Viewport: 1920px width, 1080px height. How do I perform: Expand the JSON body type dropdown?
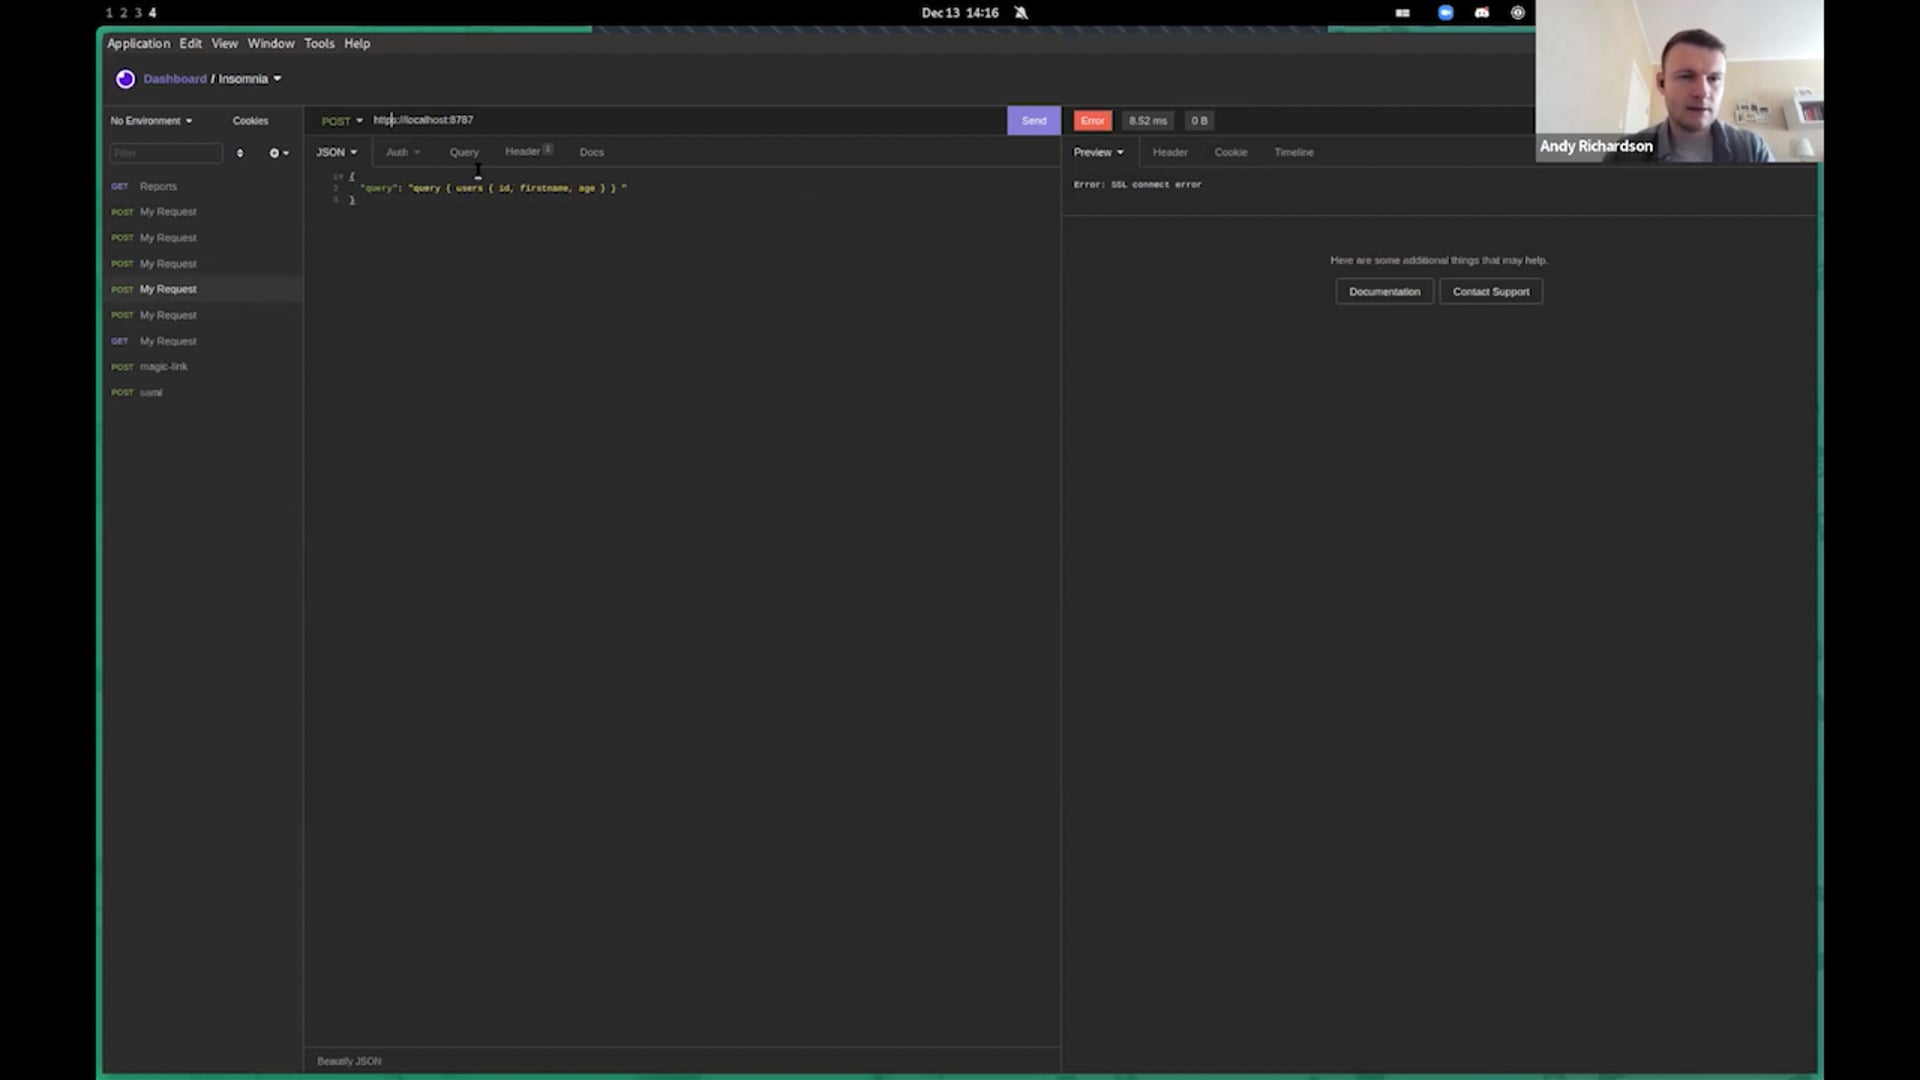[x=337, y=152]
